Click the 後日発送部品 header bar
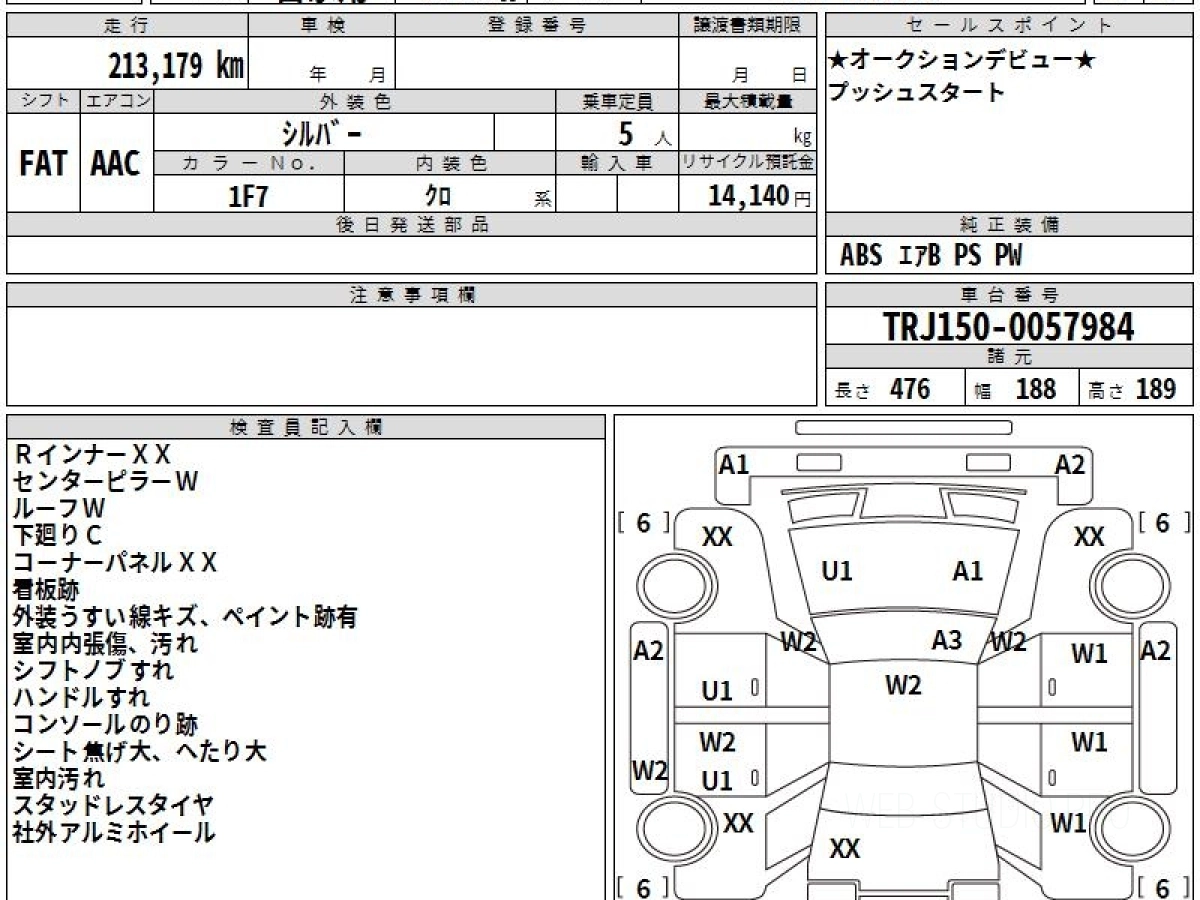 (412, 225)
